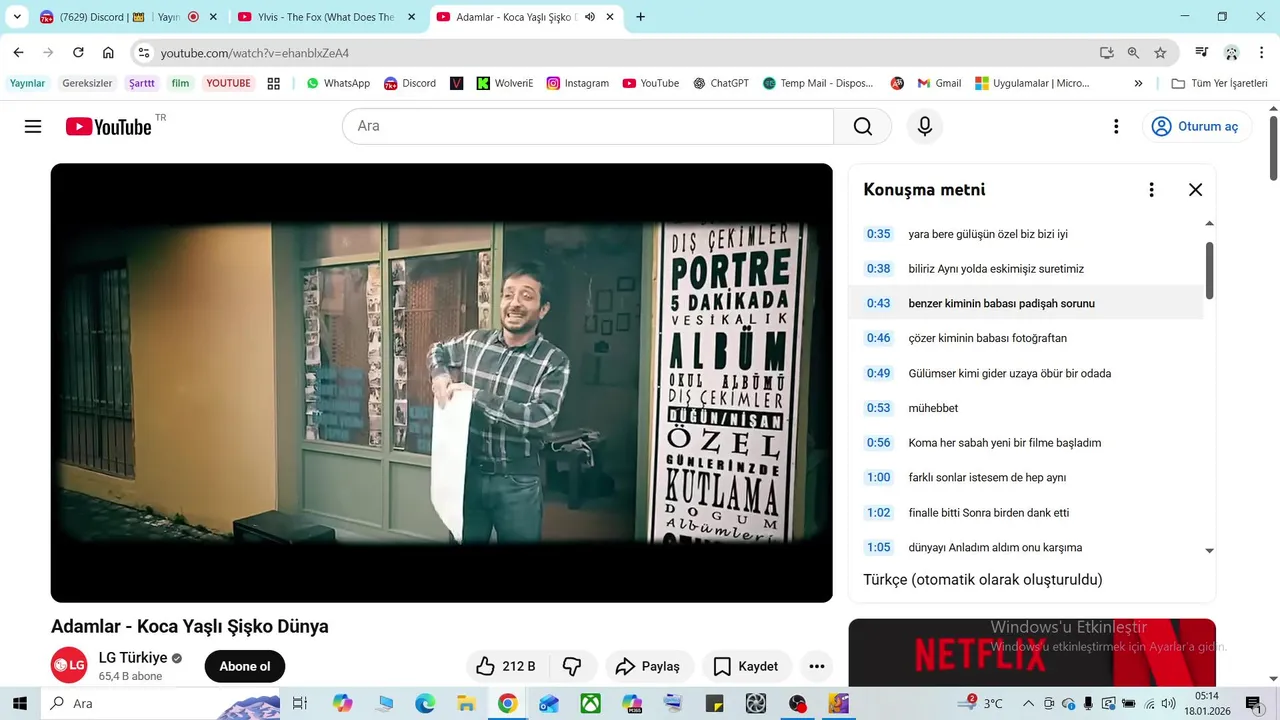This screenshot has height=720, width=1280.
Task: Open the Netflix ad thumbnail
Action: click(1032, 652)
